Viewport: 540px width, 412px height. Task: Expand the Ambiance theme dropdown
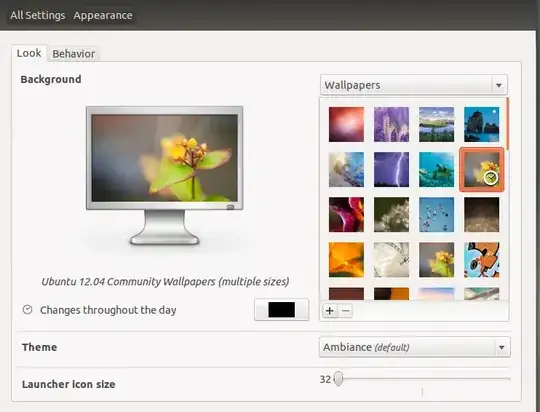click(415, 347)
